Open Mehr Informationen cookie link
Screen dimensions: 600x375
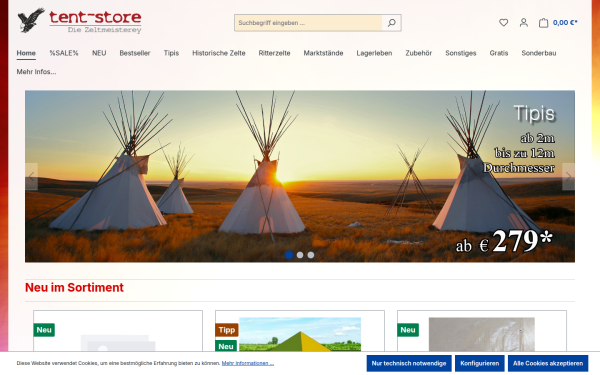(248, 363)
